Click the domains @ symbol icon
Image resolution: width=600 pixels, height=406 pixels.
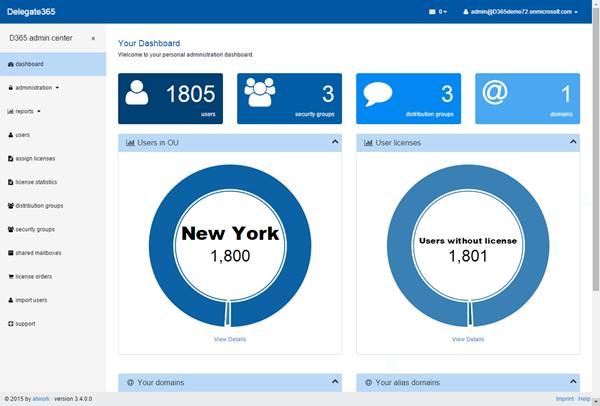(495, 92)
